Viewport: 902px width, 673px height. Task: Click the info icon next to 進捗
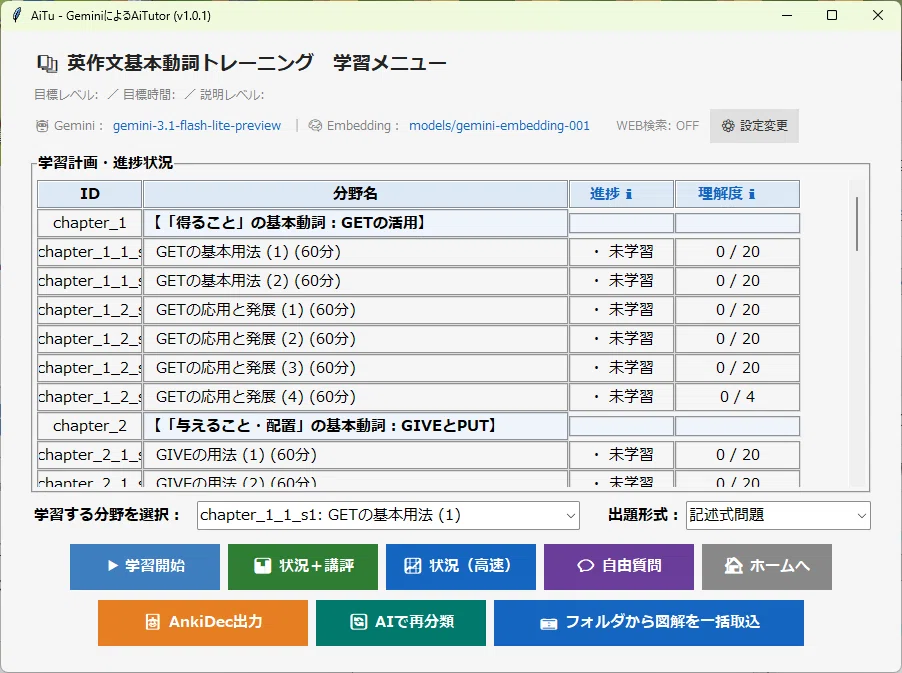coord(629,194)
